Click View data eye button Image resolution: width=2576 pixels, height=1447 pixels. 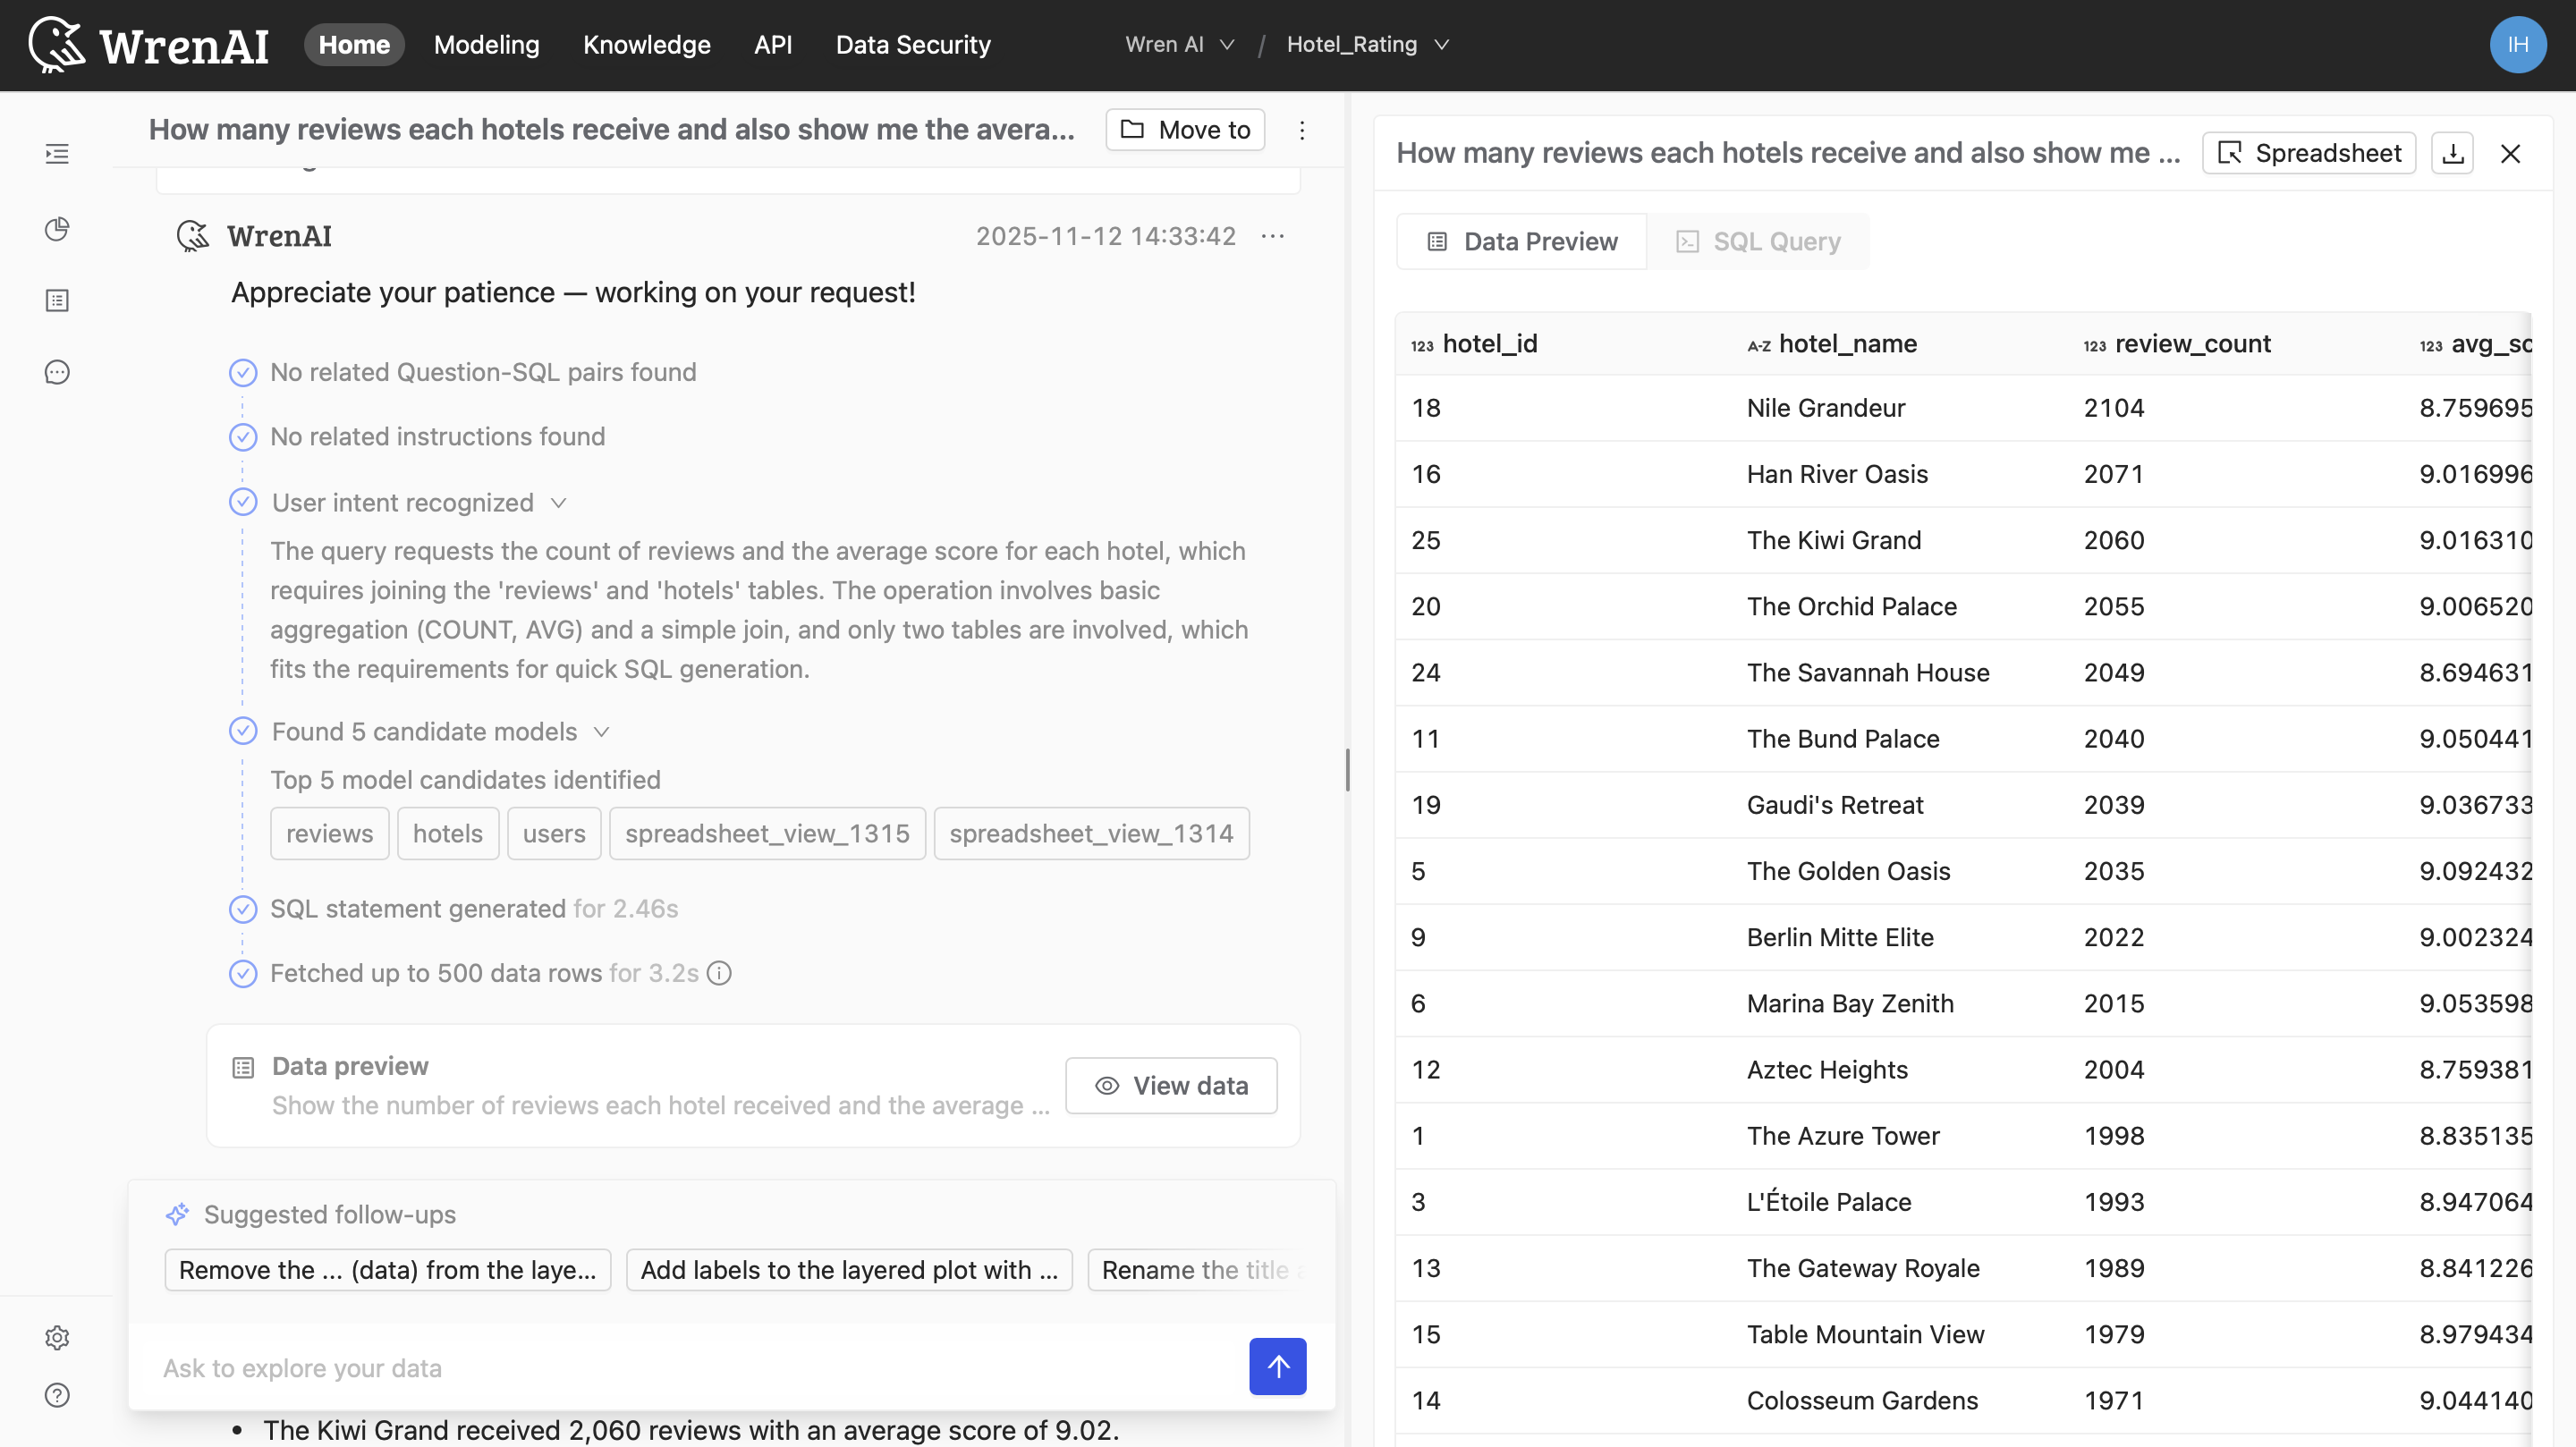click(x=1171, y=1085)
